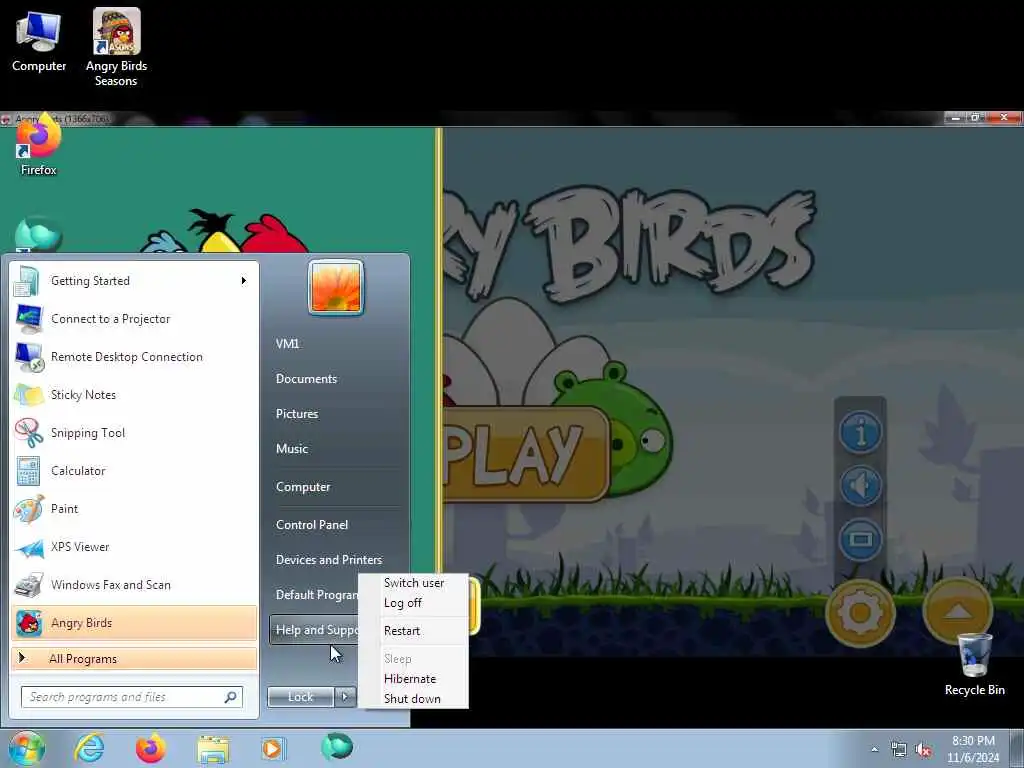The image size is (1024, 768).
Task: Open Default Programs
Action: pyautogui.click(x=315, y=595)
